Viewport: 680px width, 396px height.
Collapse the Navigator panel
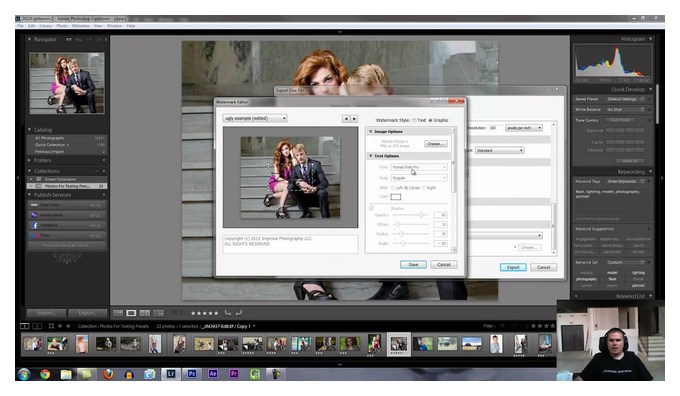coord(29,39)
